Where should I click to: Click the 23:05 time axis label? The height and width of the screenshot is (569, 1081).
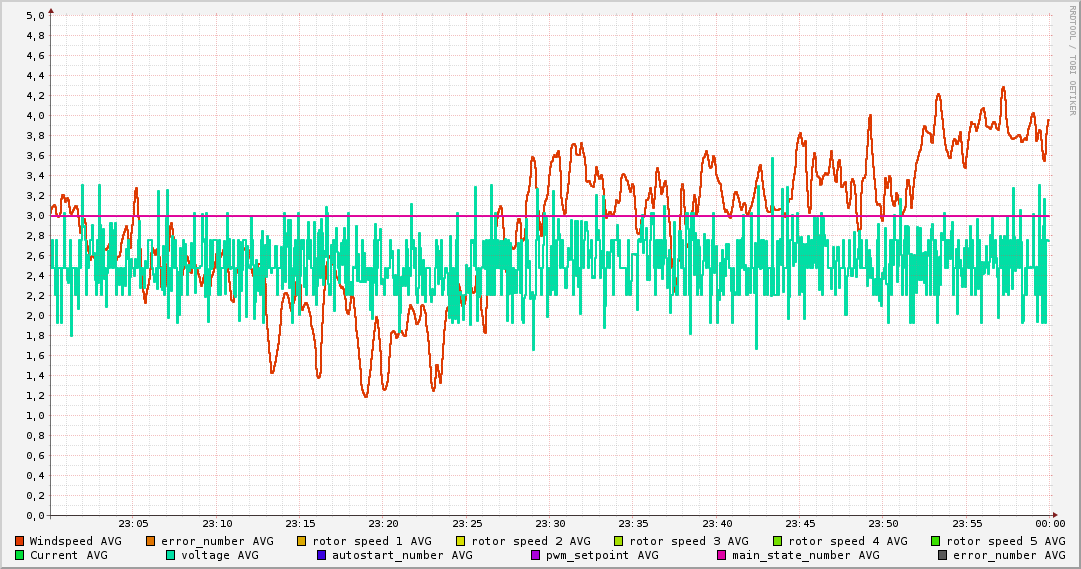tap(133, 524)
